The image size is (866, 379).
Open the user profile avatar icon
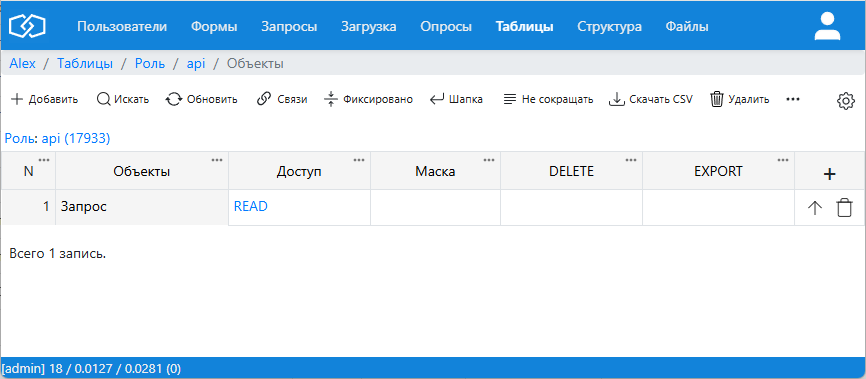point(827,27)
